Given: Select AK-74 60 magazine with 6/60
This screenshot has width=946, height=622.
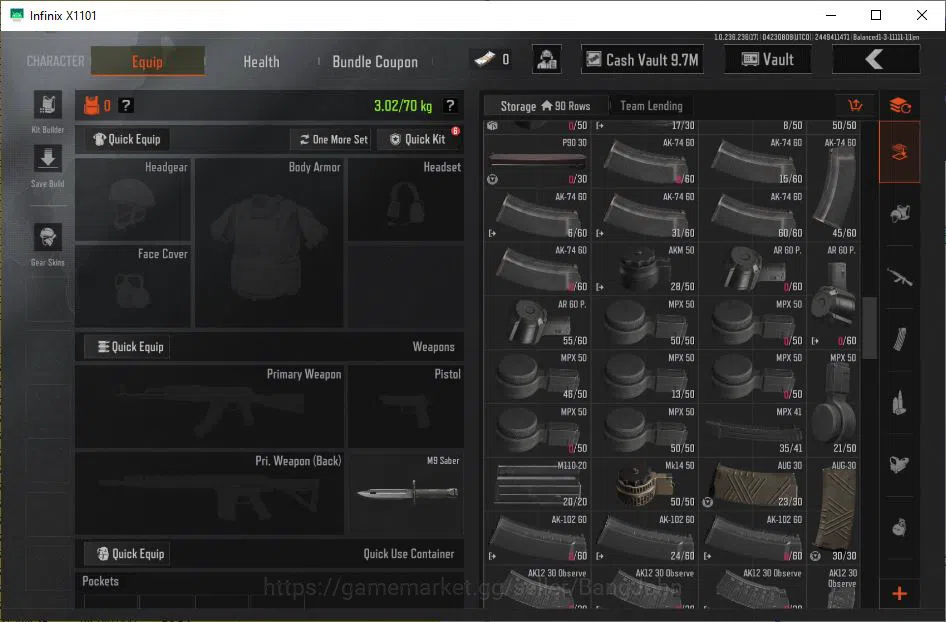Looking at the screenshot, I should click(538, 215).
